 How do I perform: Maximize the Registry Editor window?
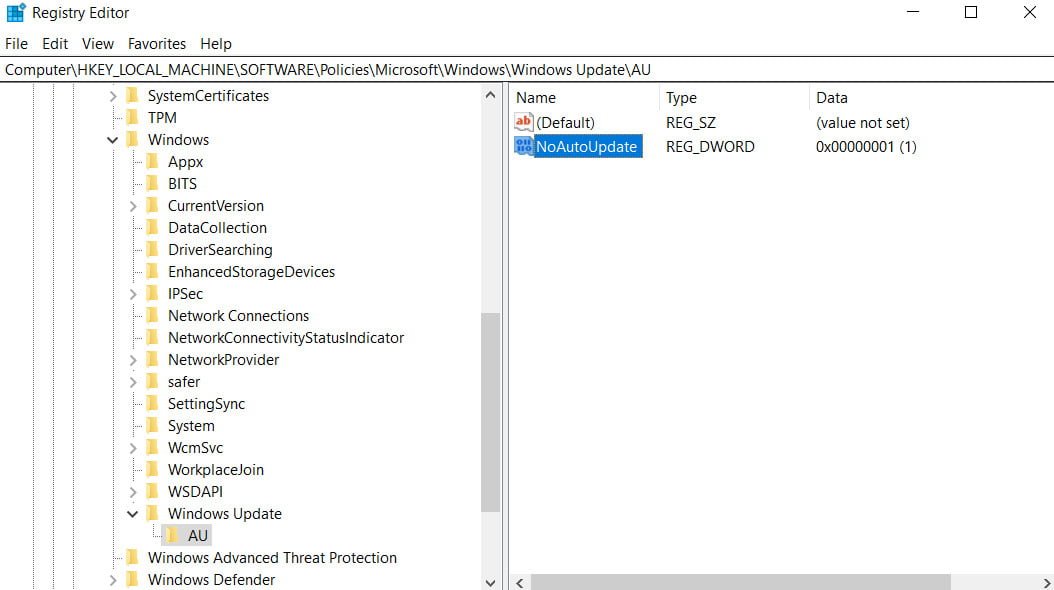pyautogui.click(x=971, y=12)
